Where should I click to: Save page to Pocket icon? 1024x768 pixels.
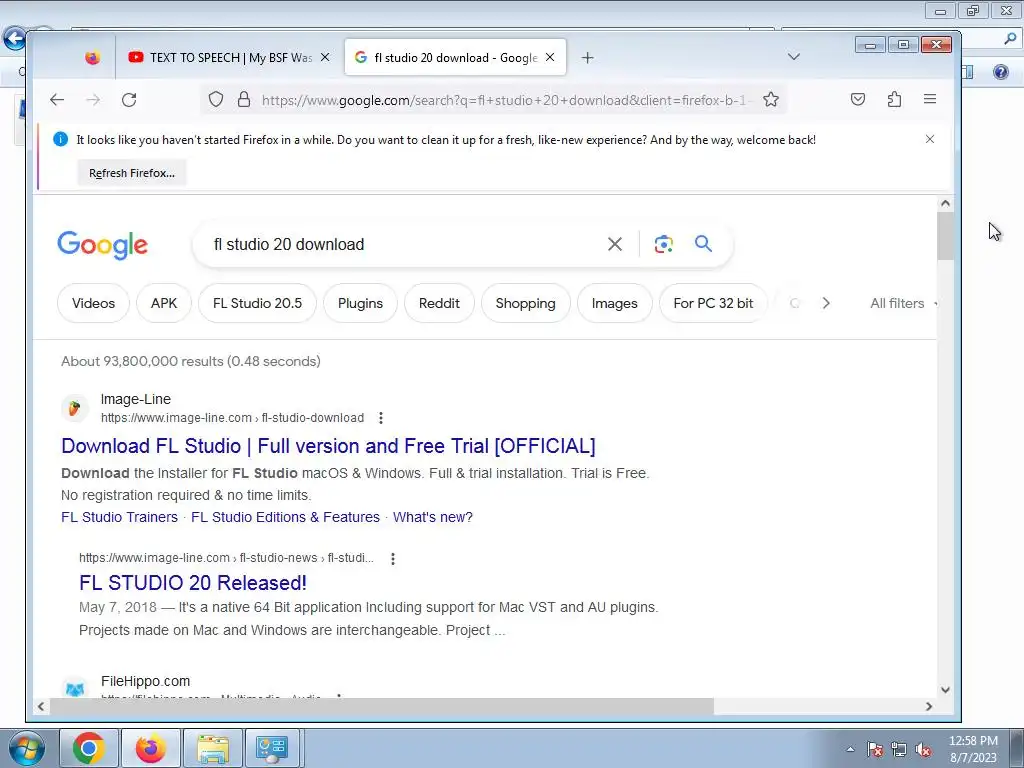857,99
